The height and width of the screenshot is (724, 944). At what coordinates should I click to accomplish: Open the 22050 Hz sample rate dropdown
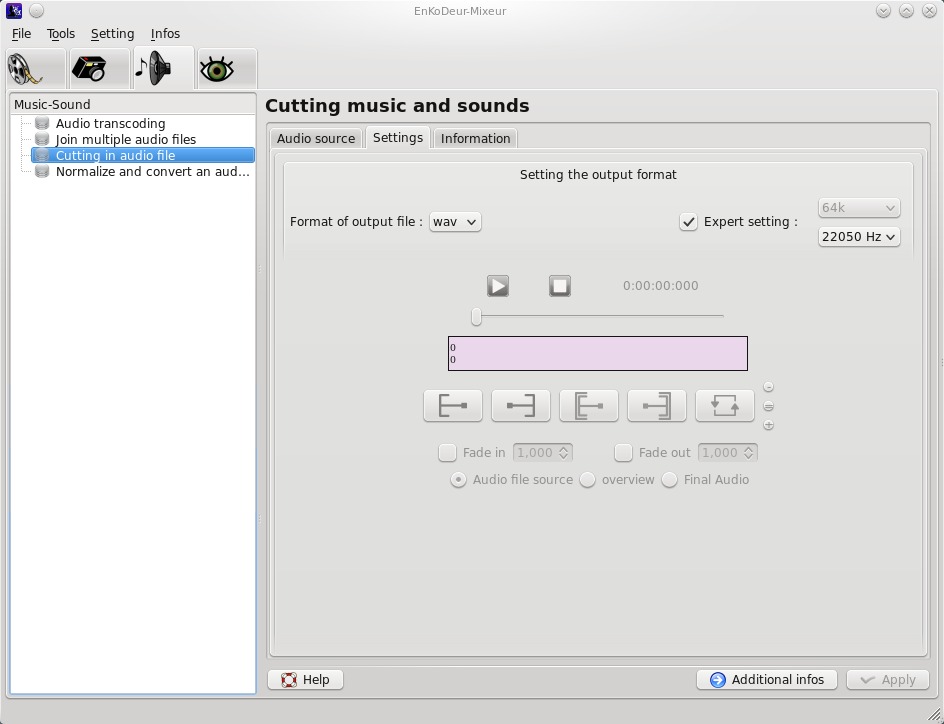point(859,237)
